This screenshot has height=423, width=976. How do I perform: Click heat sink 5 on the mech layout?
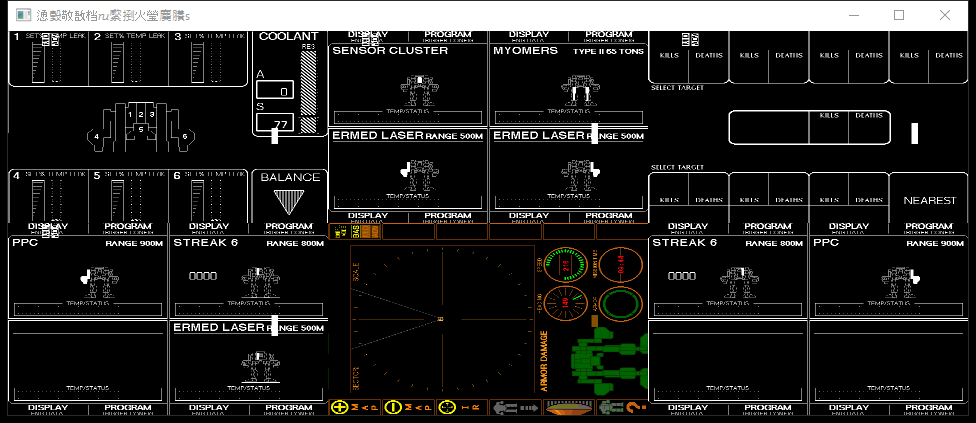[141, 129]
